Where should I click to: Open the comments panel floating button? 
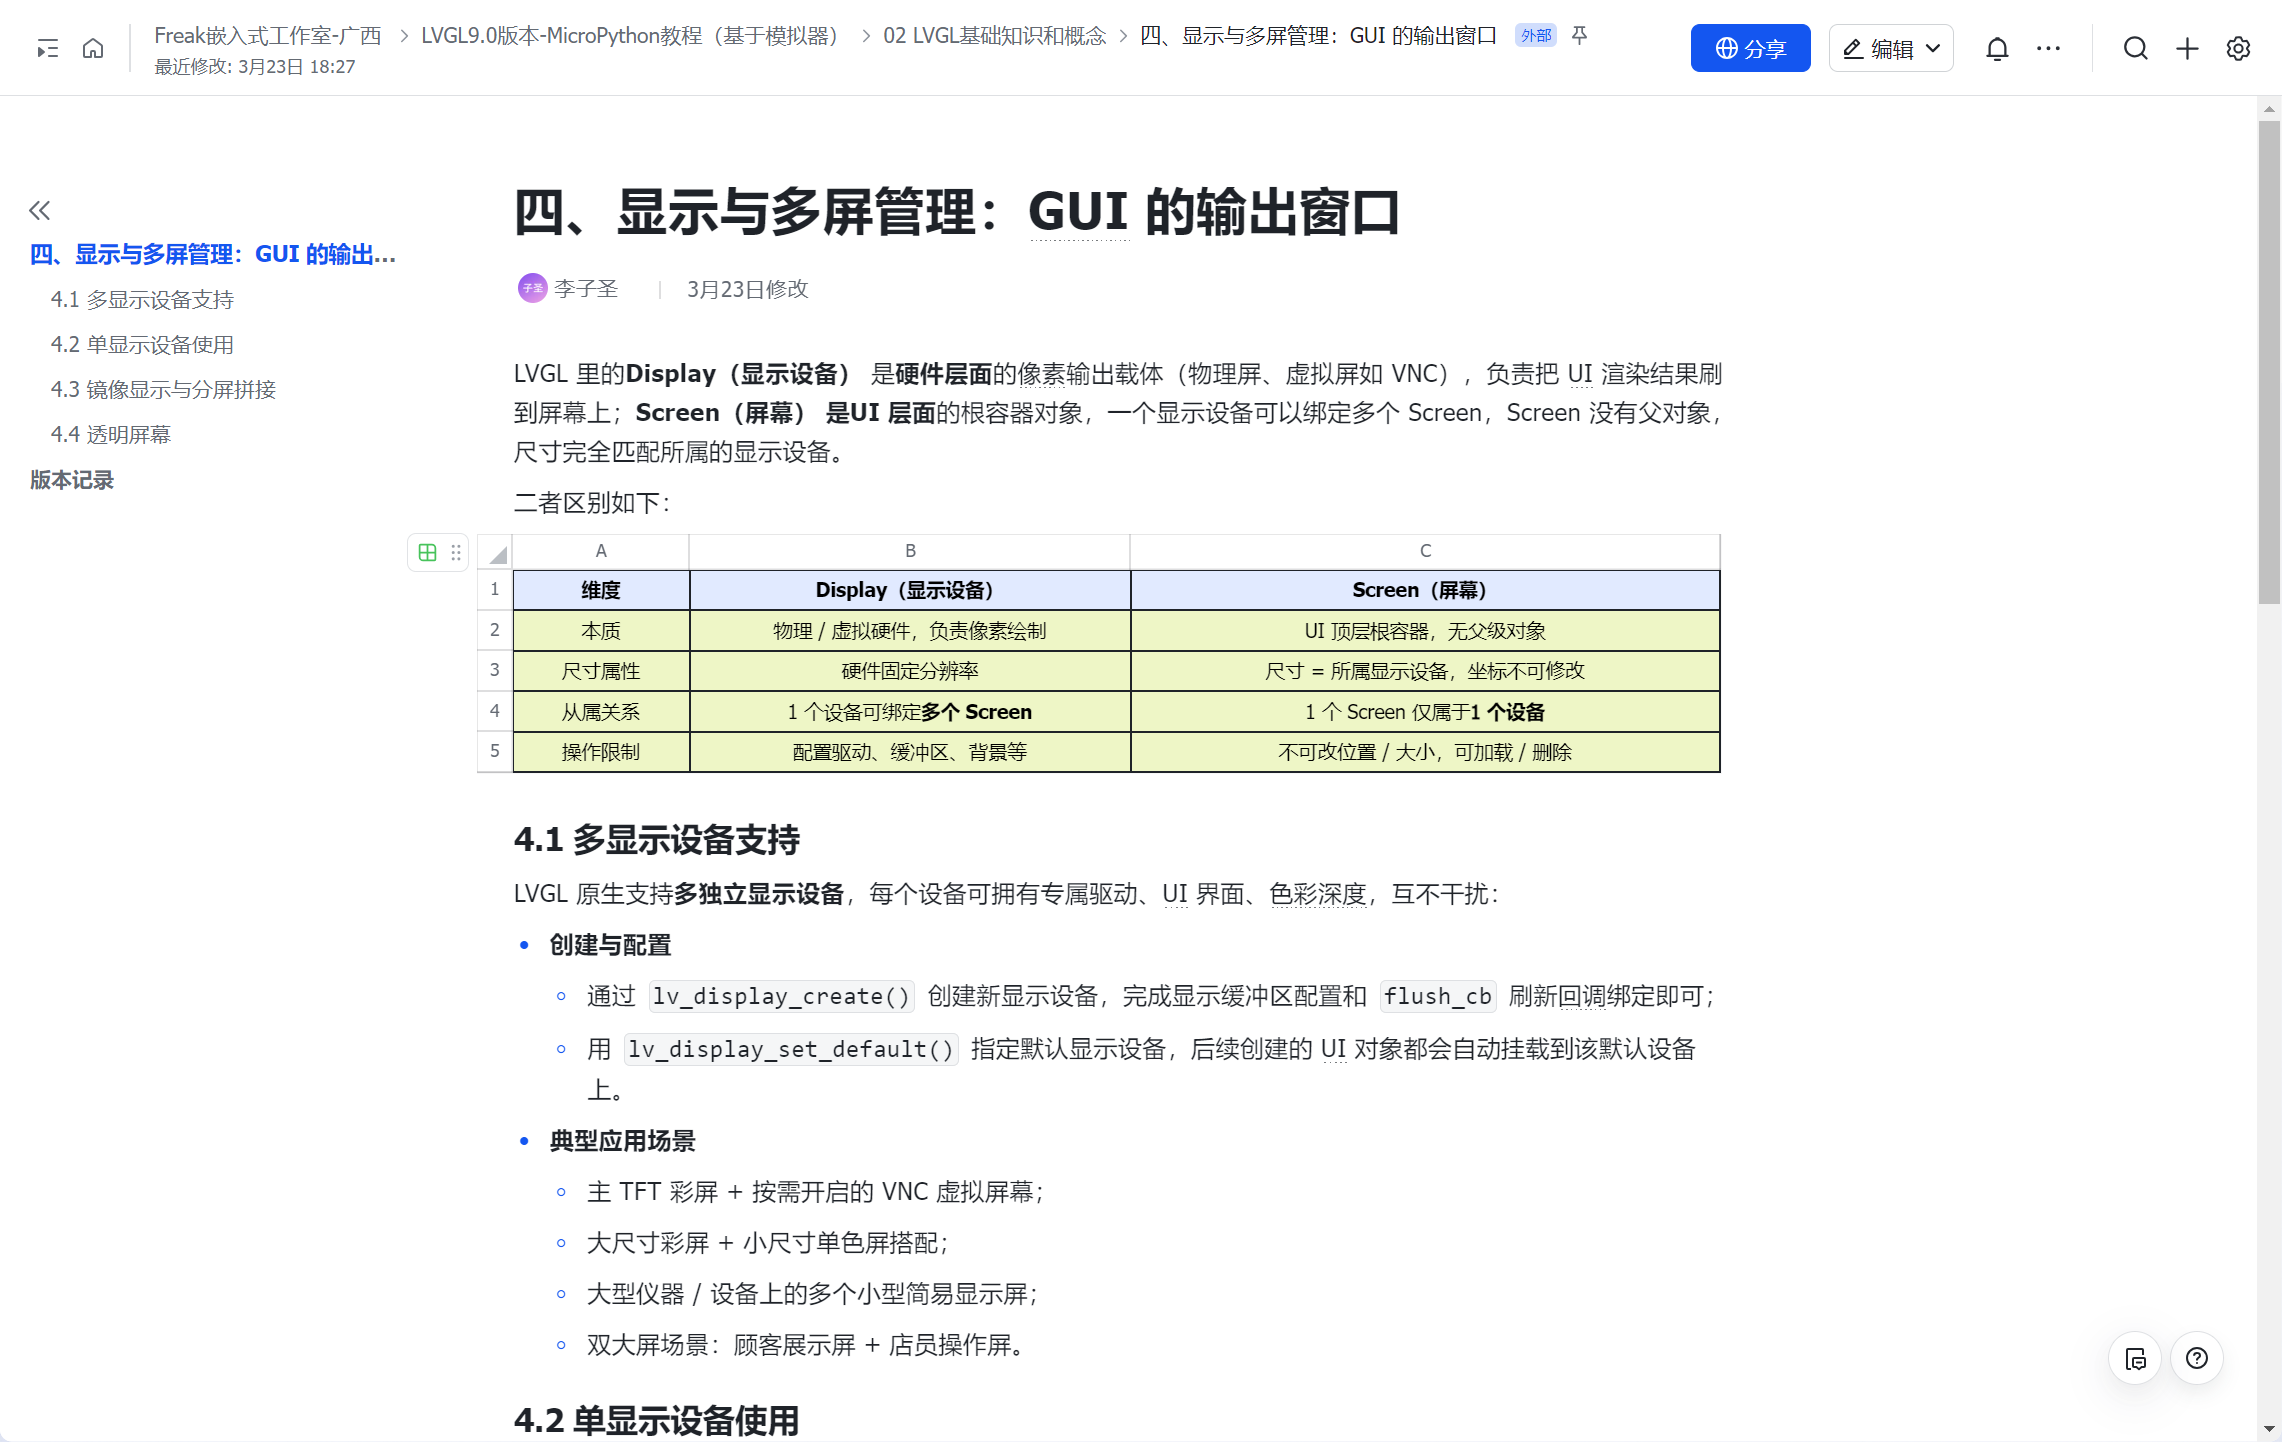(2135, 1358)
